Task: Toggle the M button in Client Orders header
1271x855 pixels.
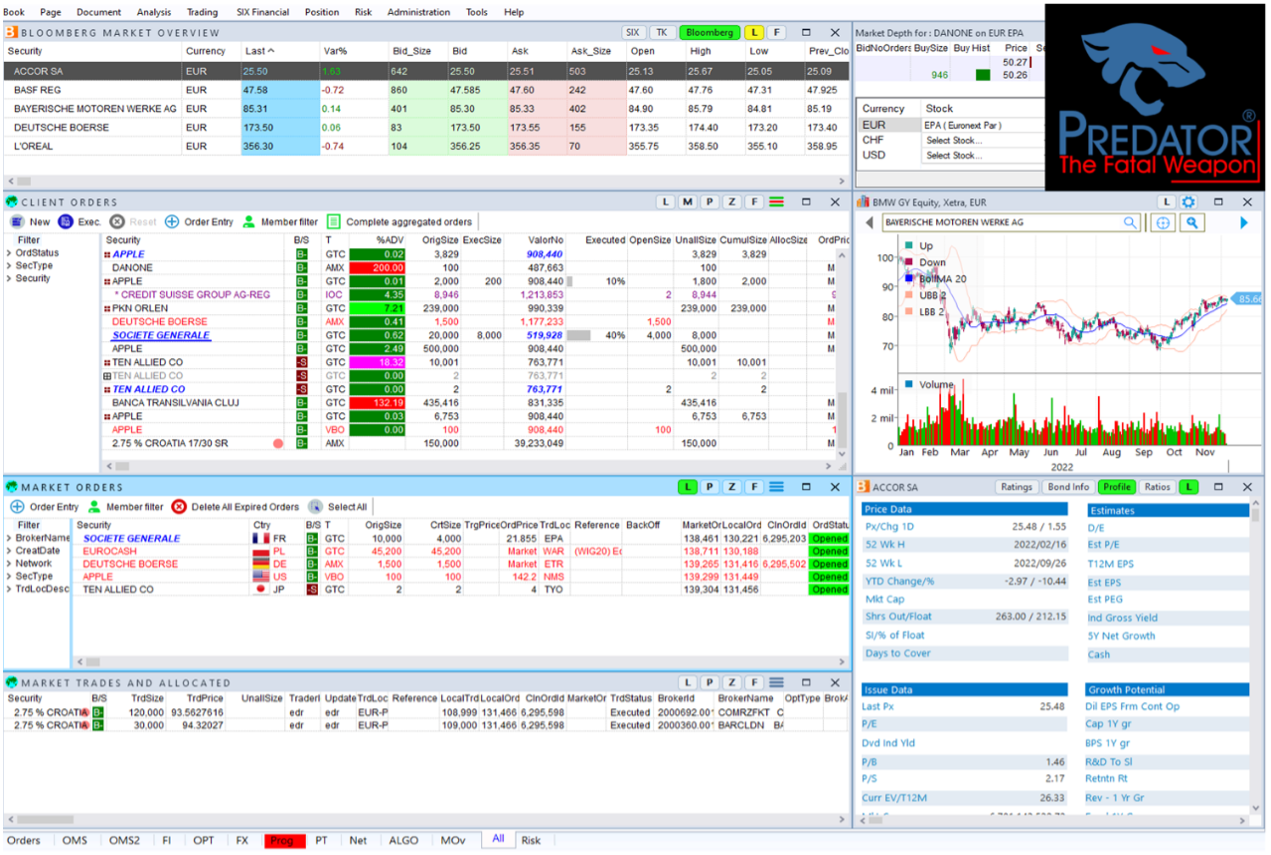Action: [687, 202]
